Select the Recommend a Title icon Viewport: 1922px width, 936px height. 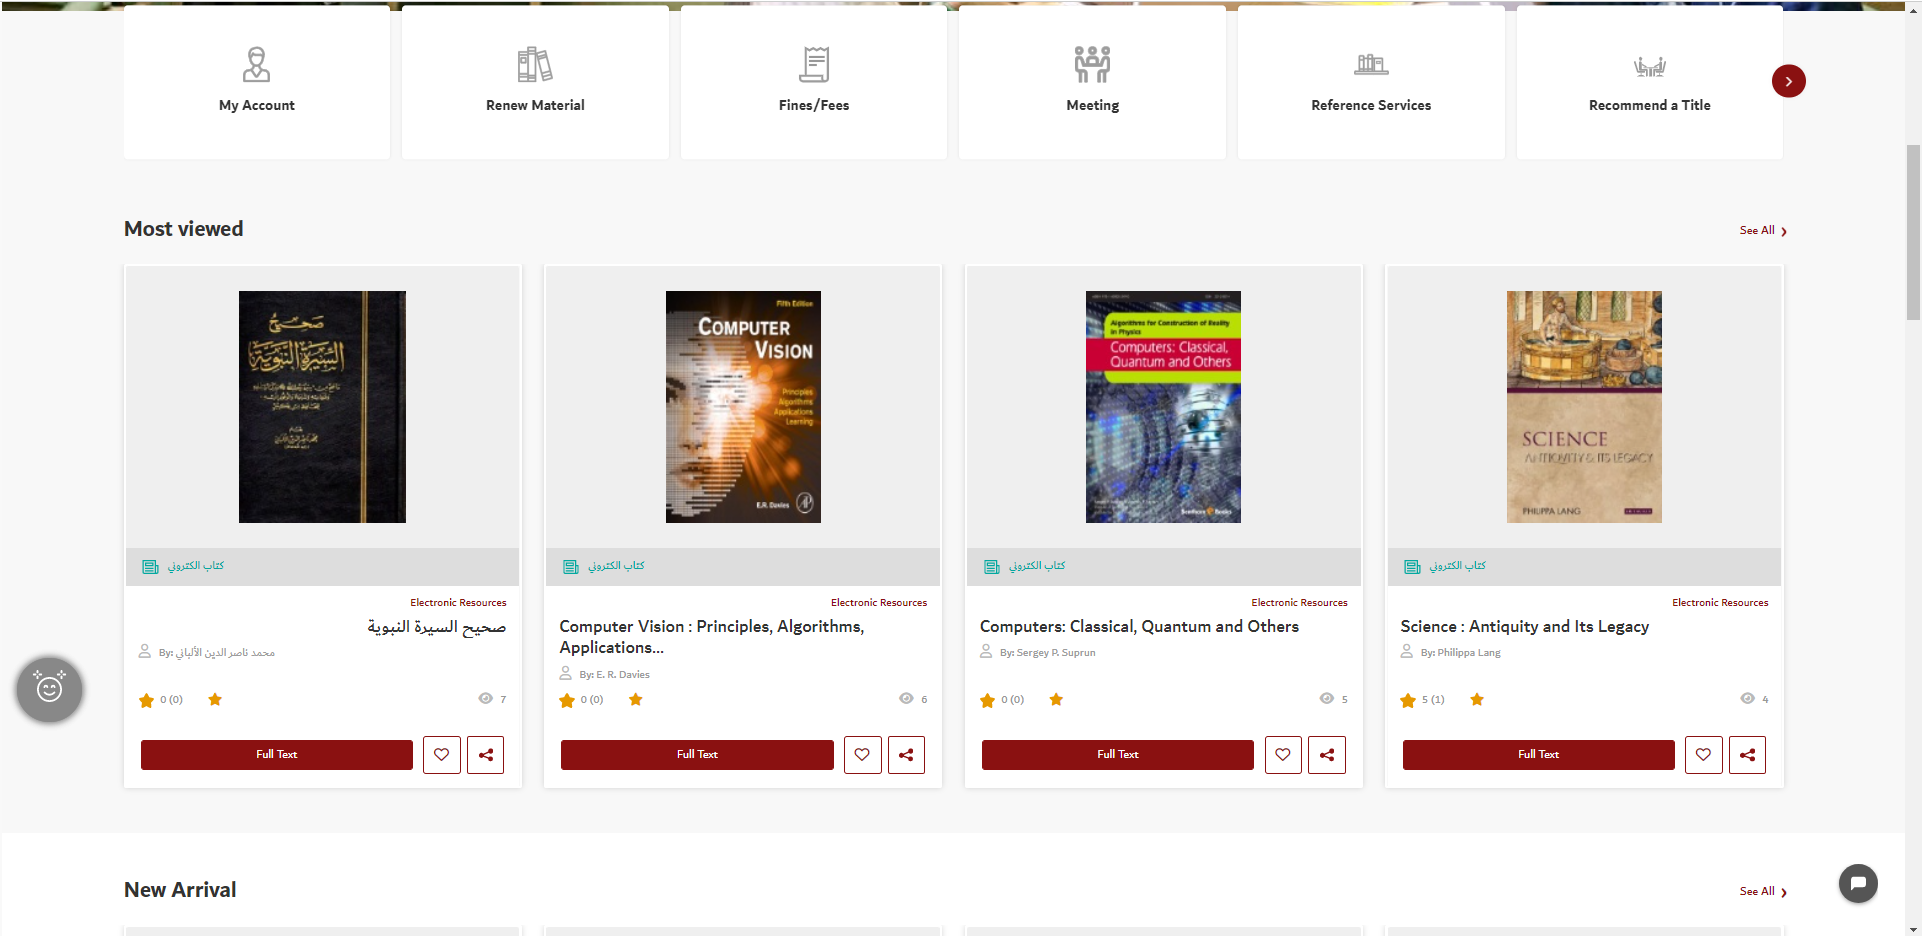pos(1649,64)
